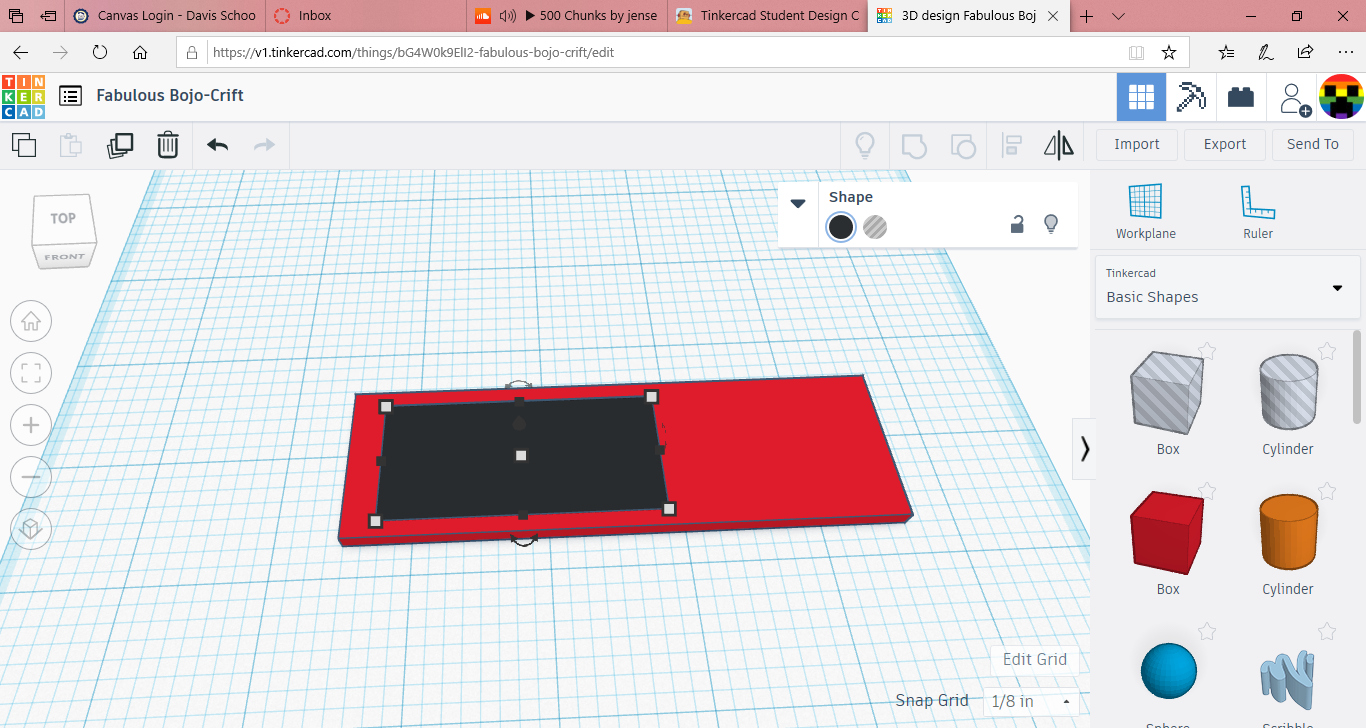Click the Group shapes icon
The width and height of the screenshot is (1366, 728).
[914, 146]
